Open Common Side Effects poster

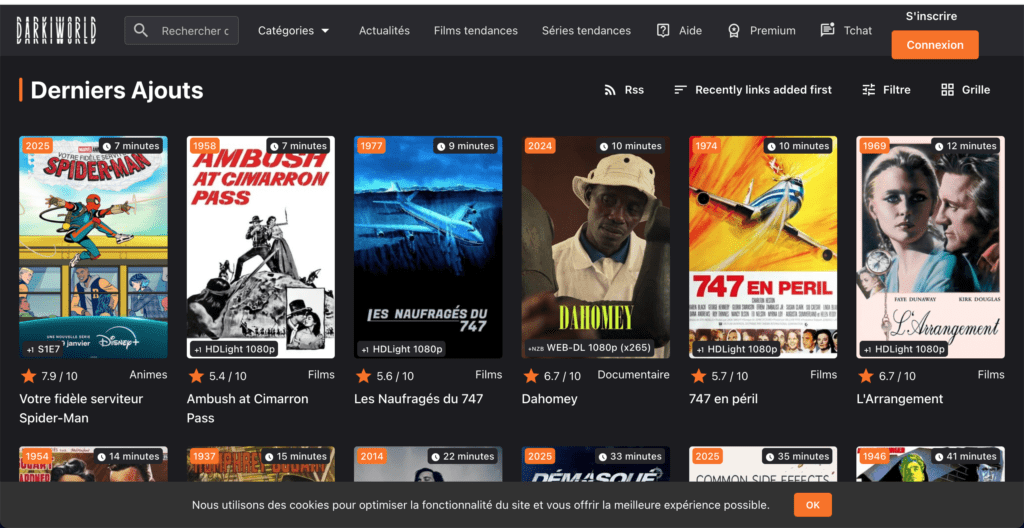[763, 464]
